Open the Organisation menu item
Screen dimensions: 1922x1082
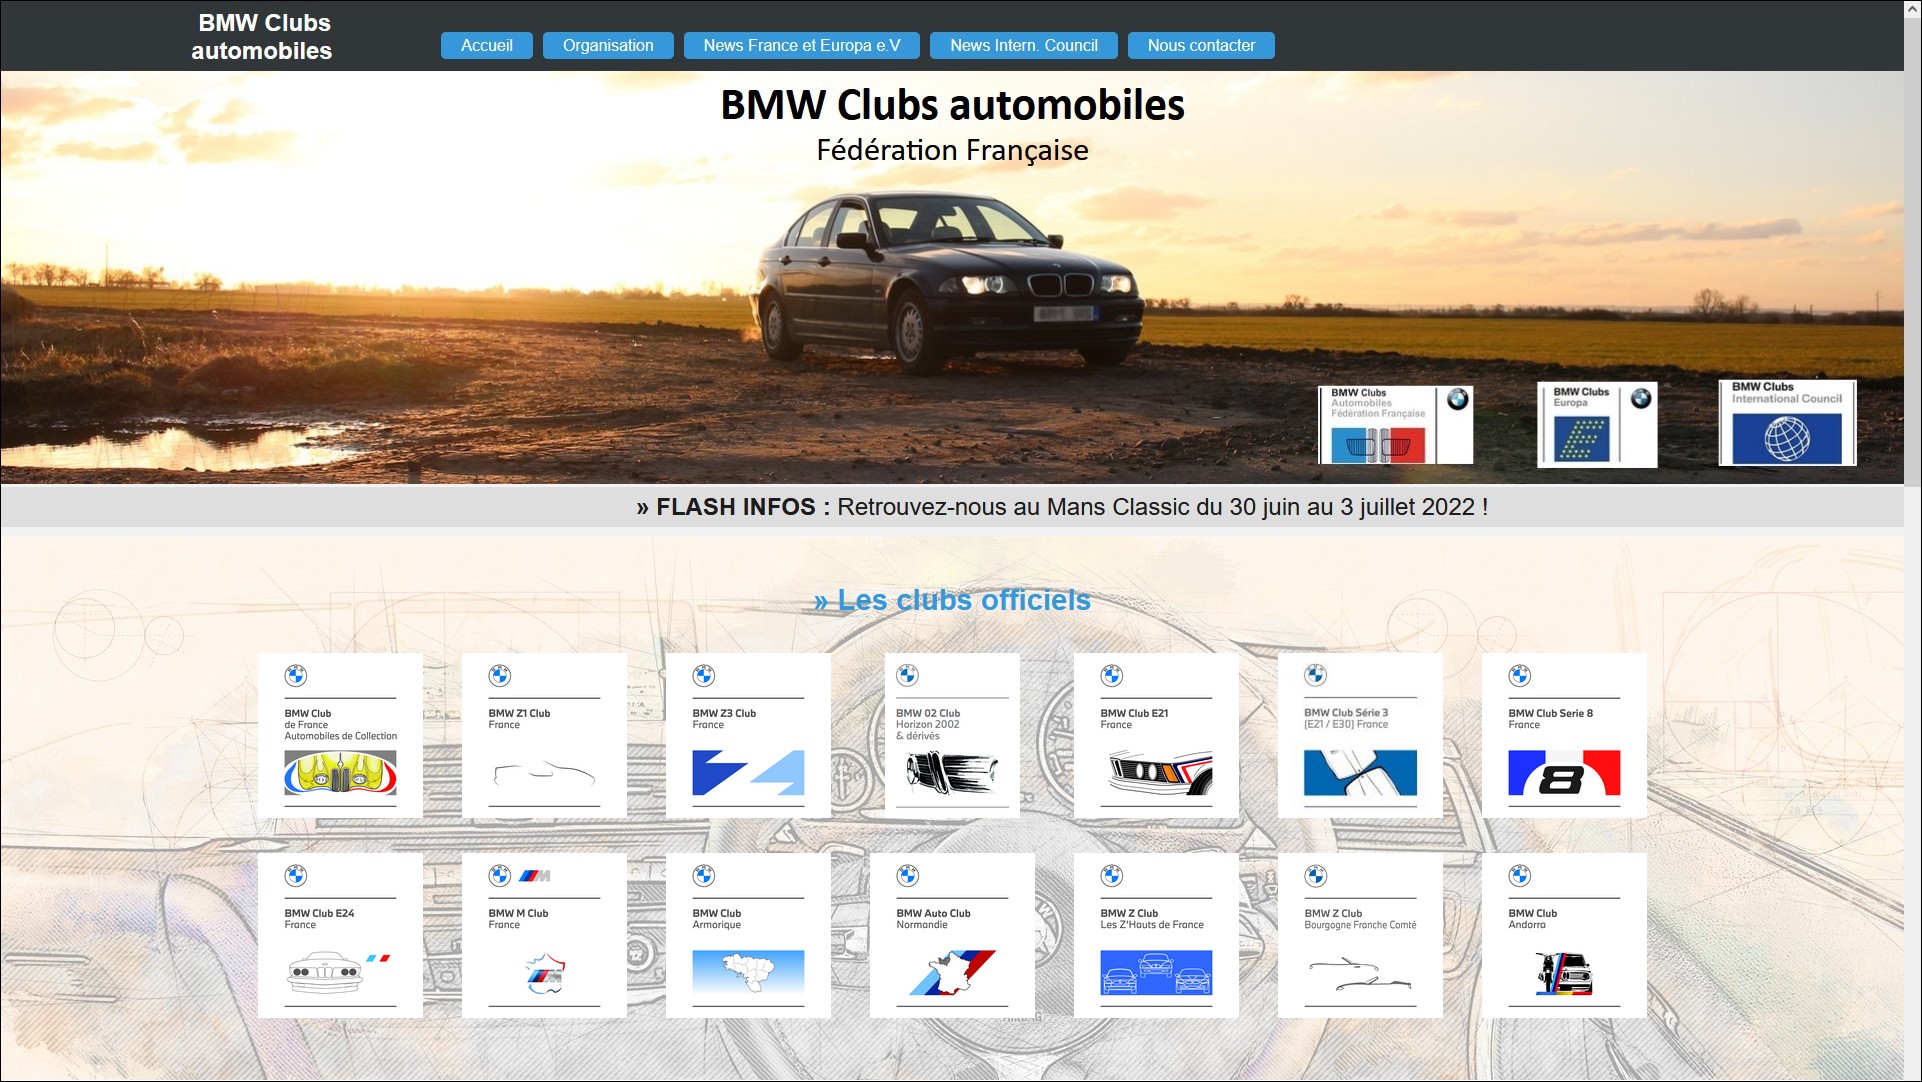tap(608, 46)
